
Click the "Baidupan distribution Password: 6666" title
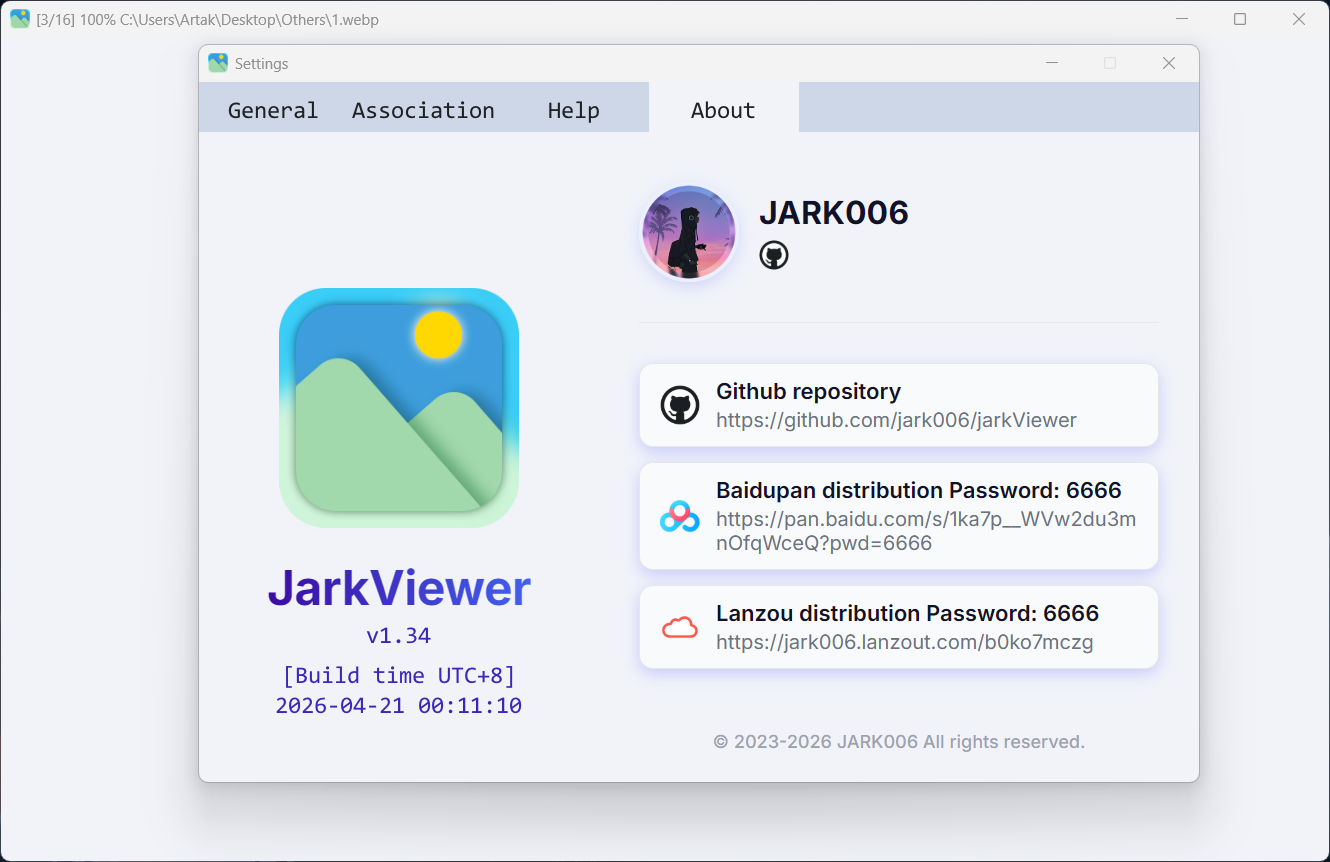click(919, 490)
